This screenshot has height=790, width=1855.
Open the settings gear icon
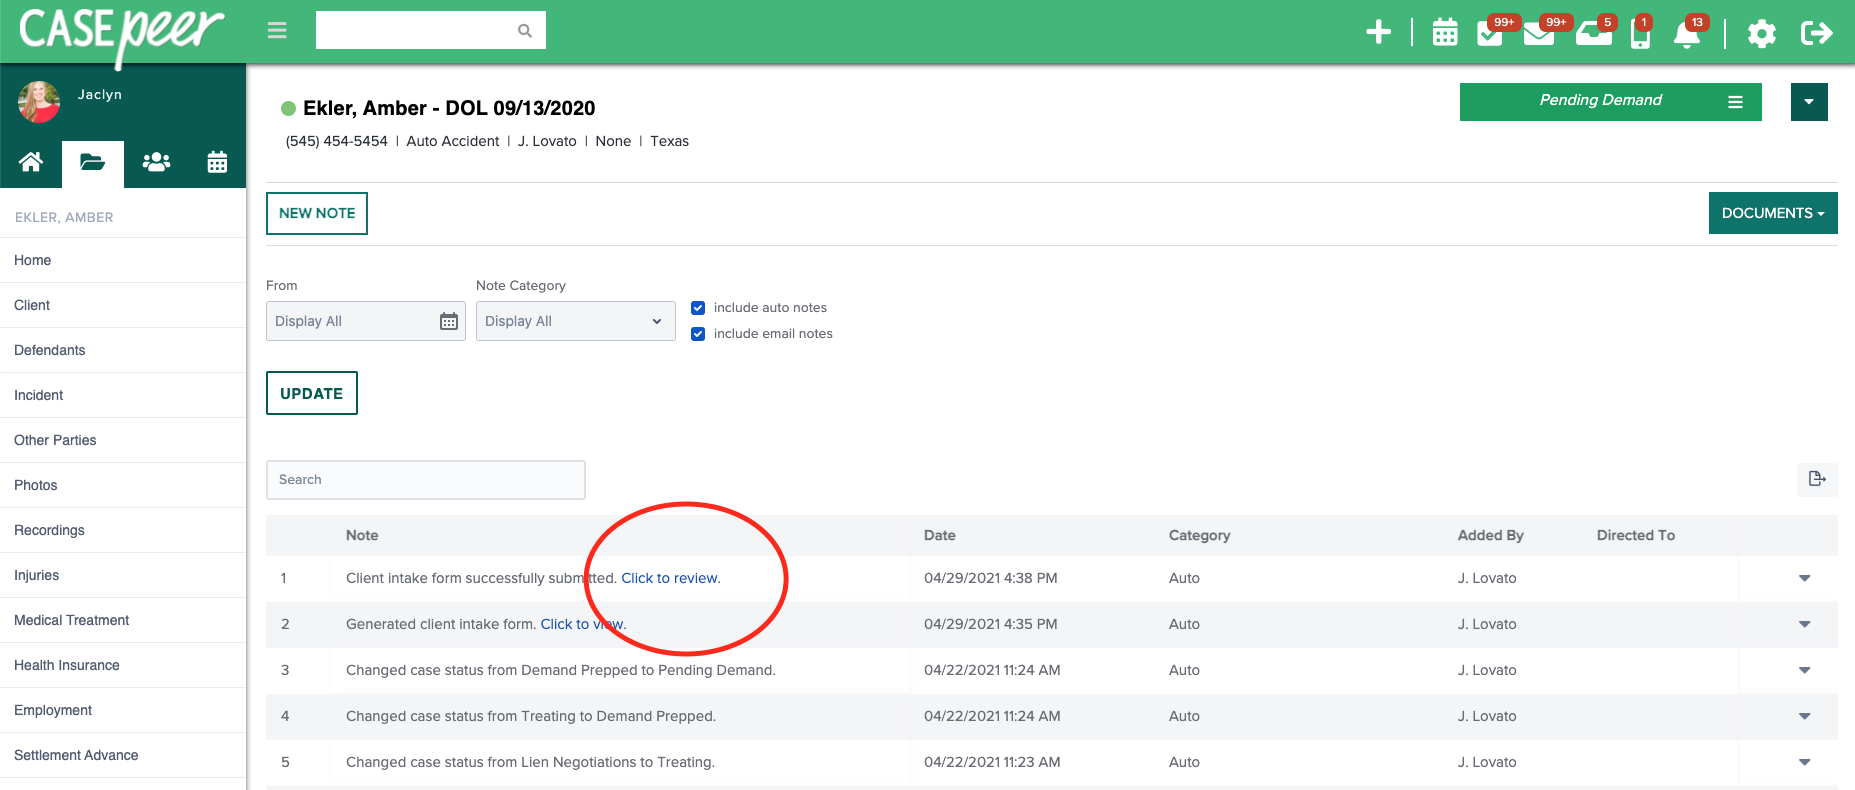click(1761, 33)
